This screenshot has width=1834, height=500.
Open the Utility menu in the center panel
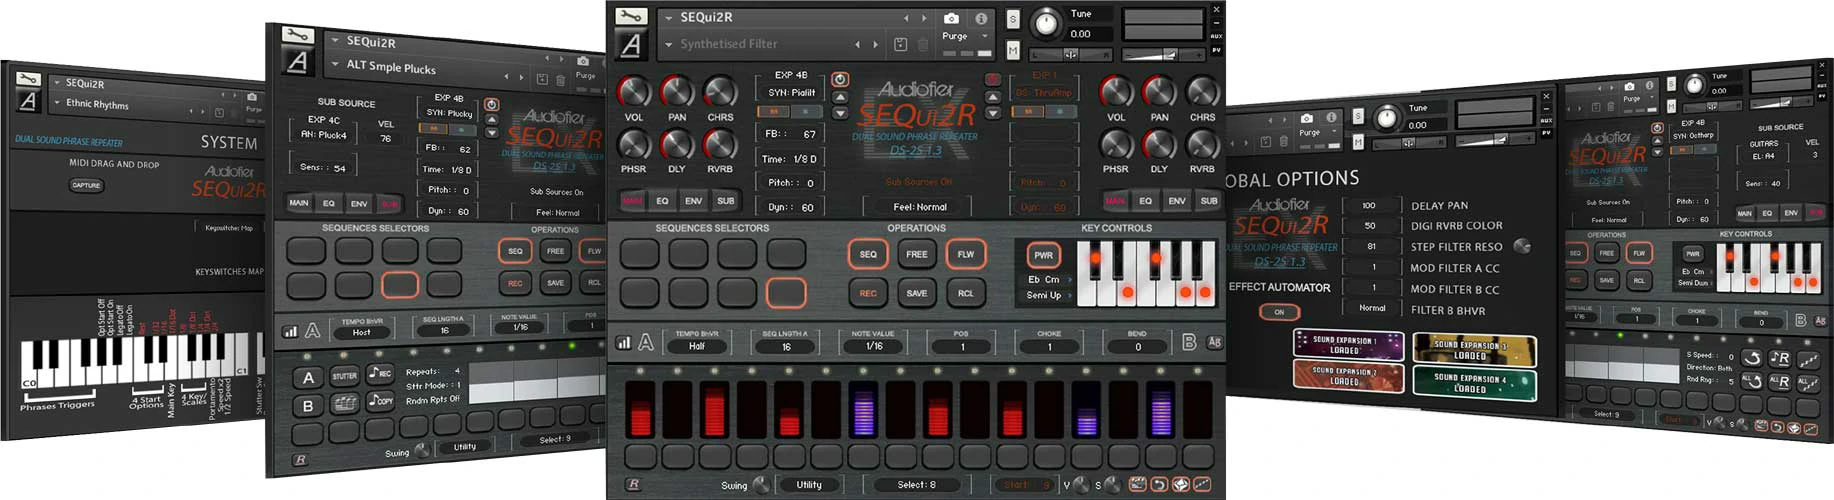[x=809, y=485]
